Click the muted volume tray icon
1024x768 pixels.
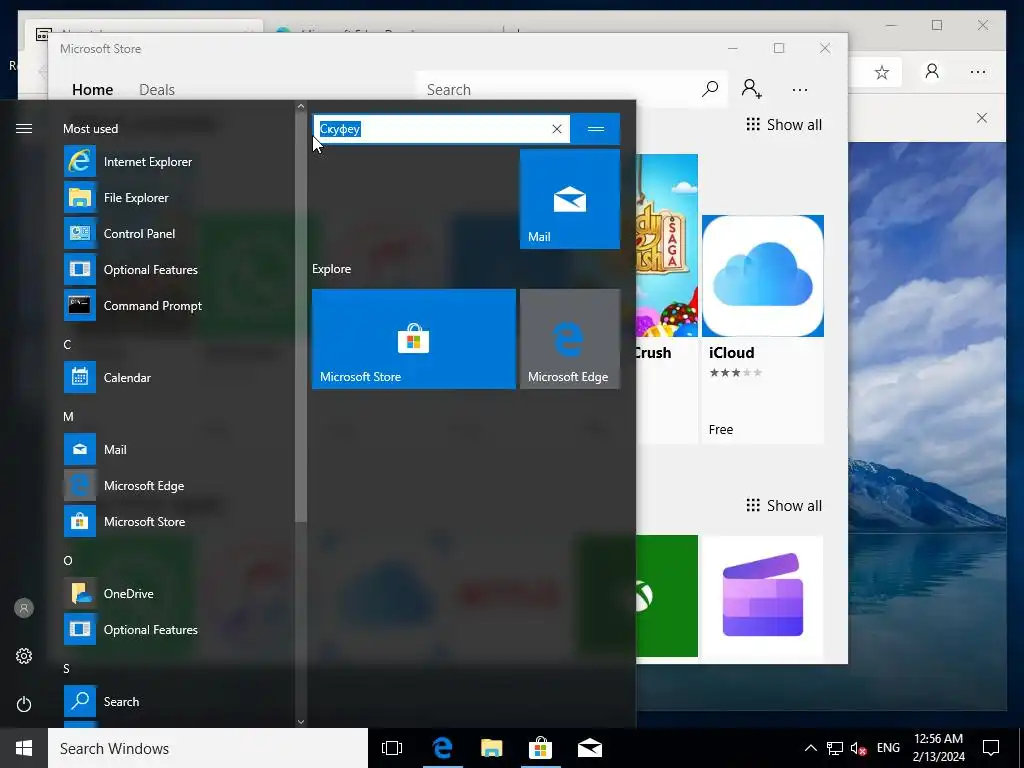[858, 748]
